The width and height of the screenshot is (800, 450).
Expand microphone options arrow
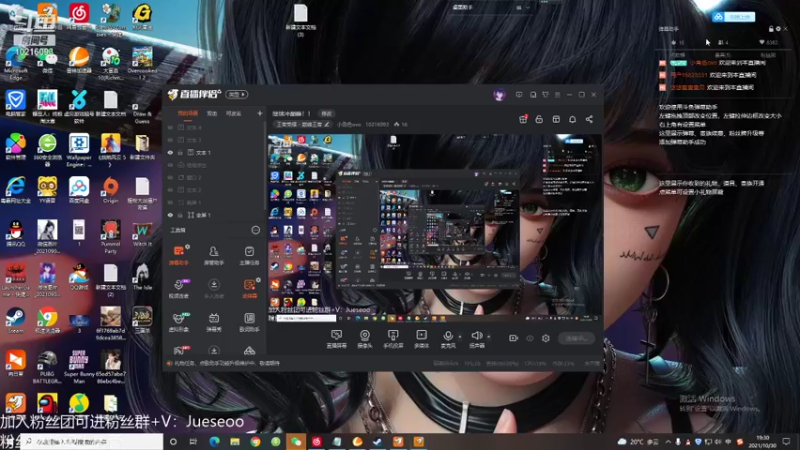click(x=460, y=336)
